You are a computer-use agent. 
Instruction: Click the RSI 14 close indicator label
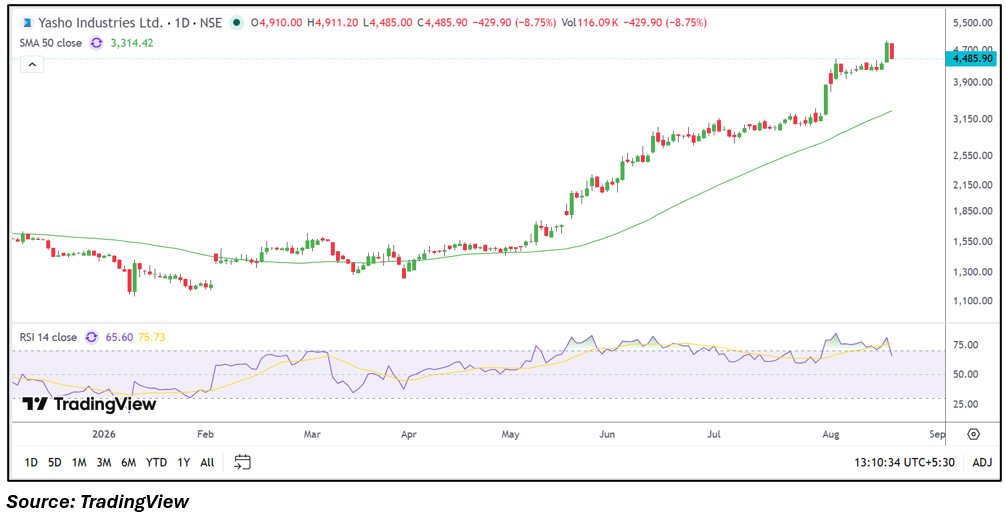(x=49, y=337)
